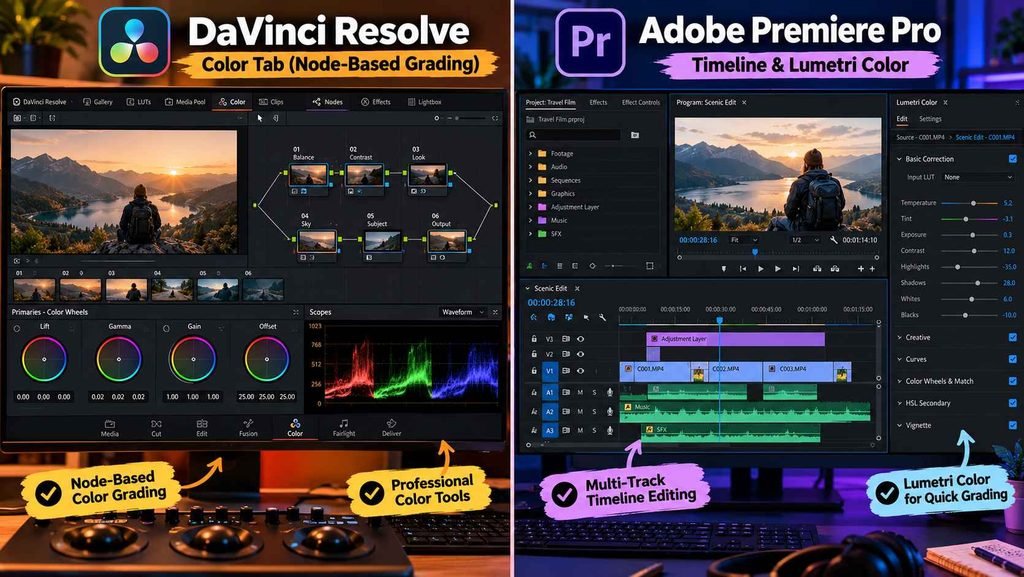Solo audio track A2
The image size is (1024, 577).
coord(594,412)
